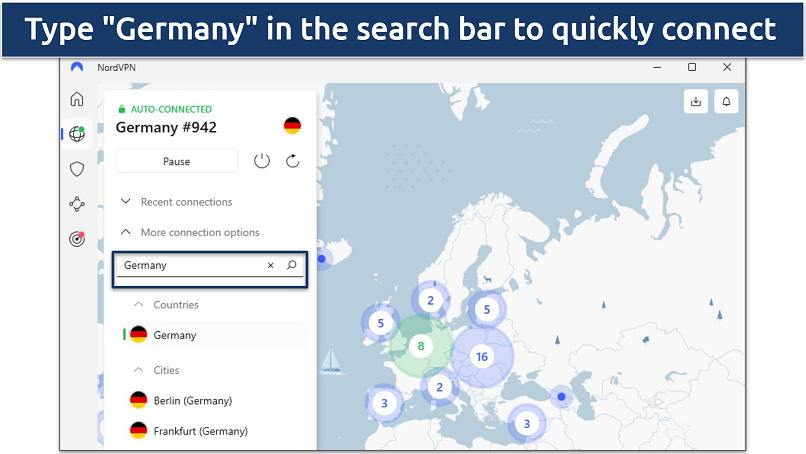
Task: Select Frankfurt (Germany) city
Action: (x=189, y=431)
